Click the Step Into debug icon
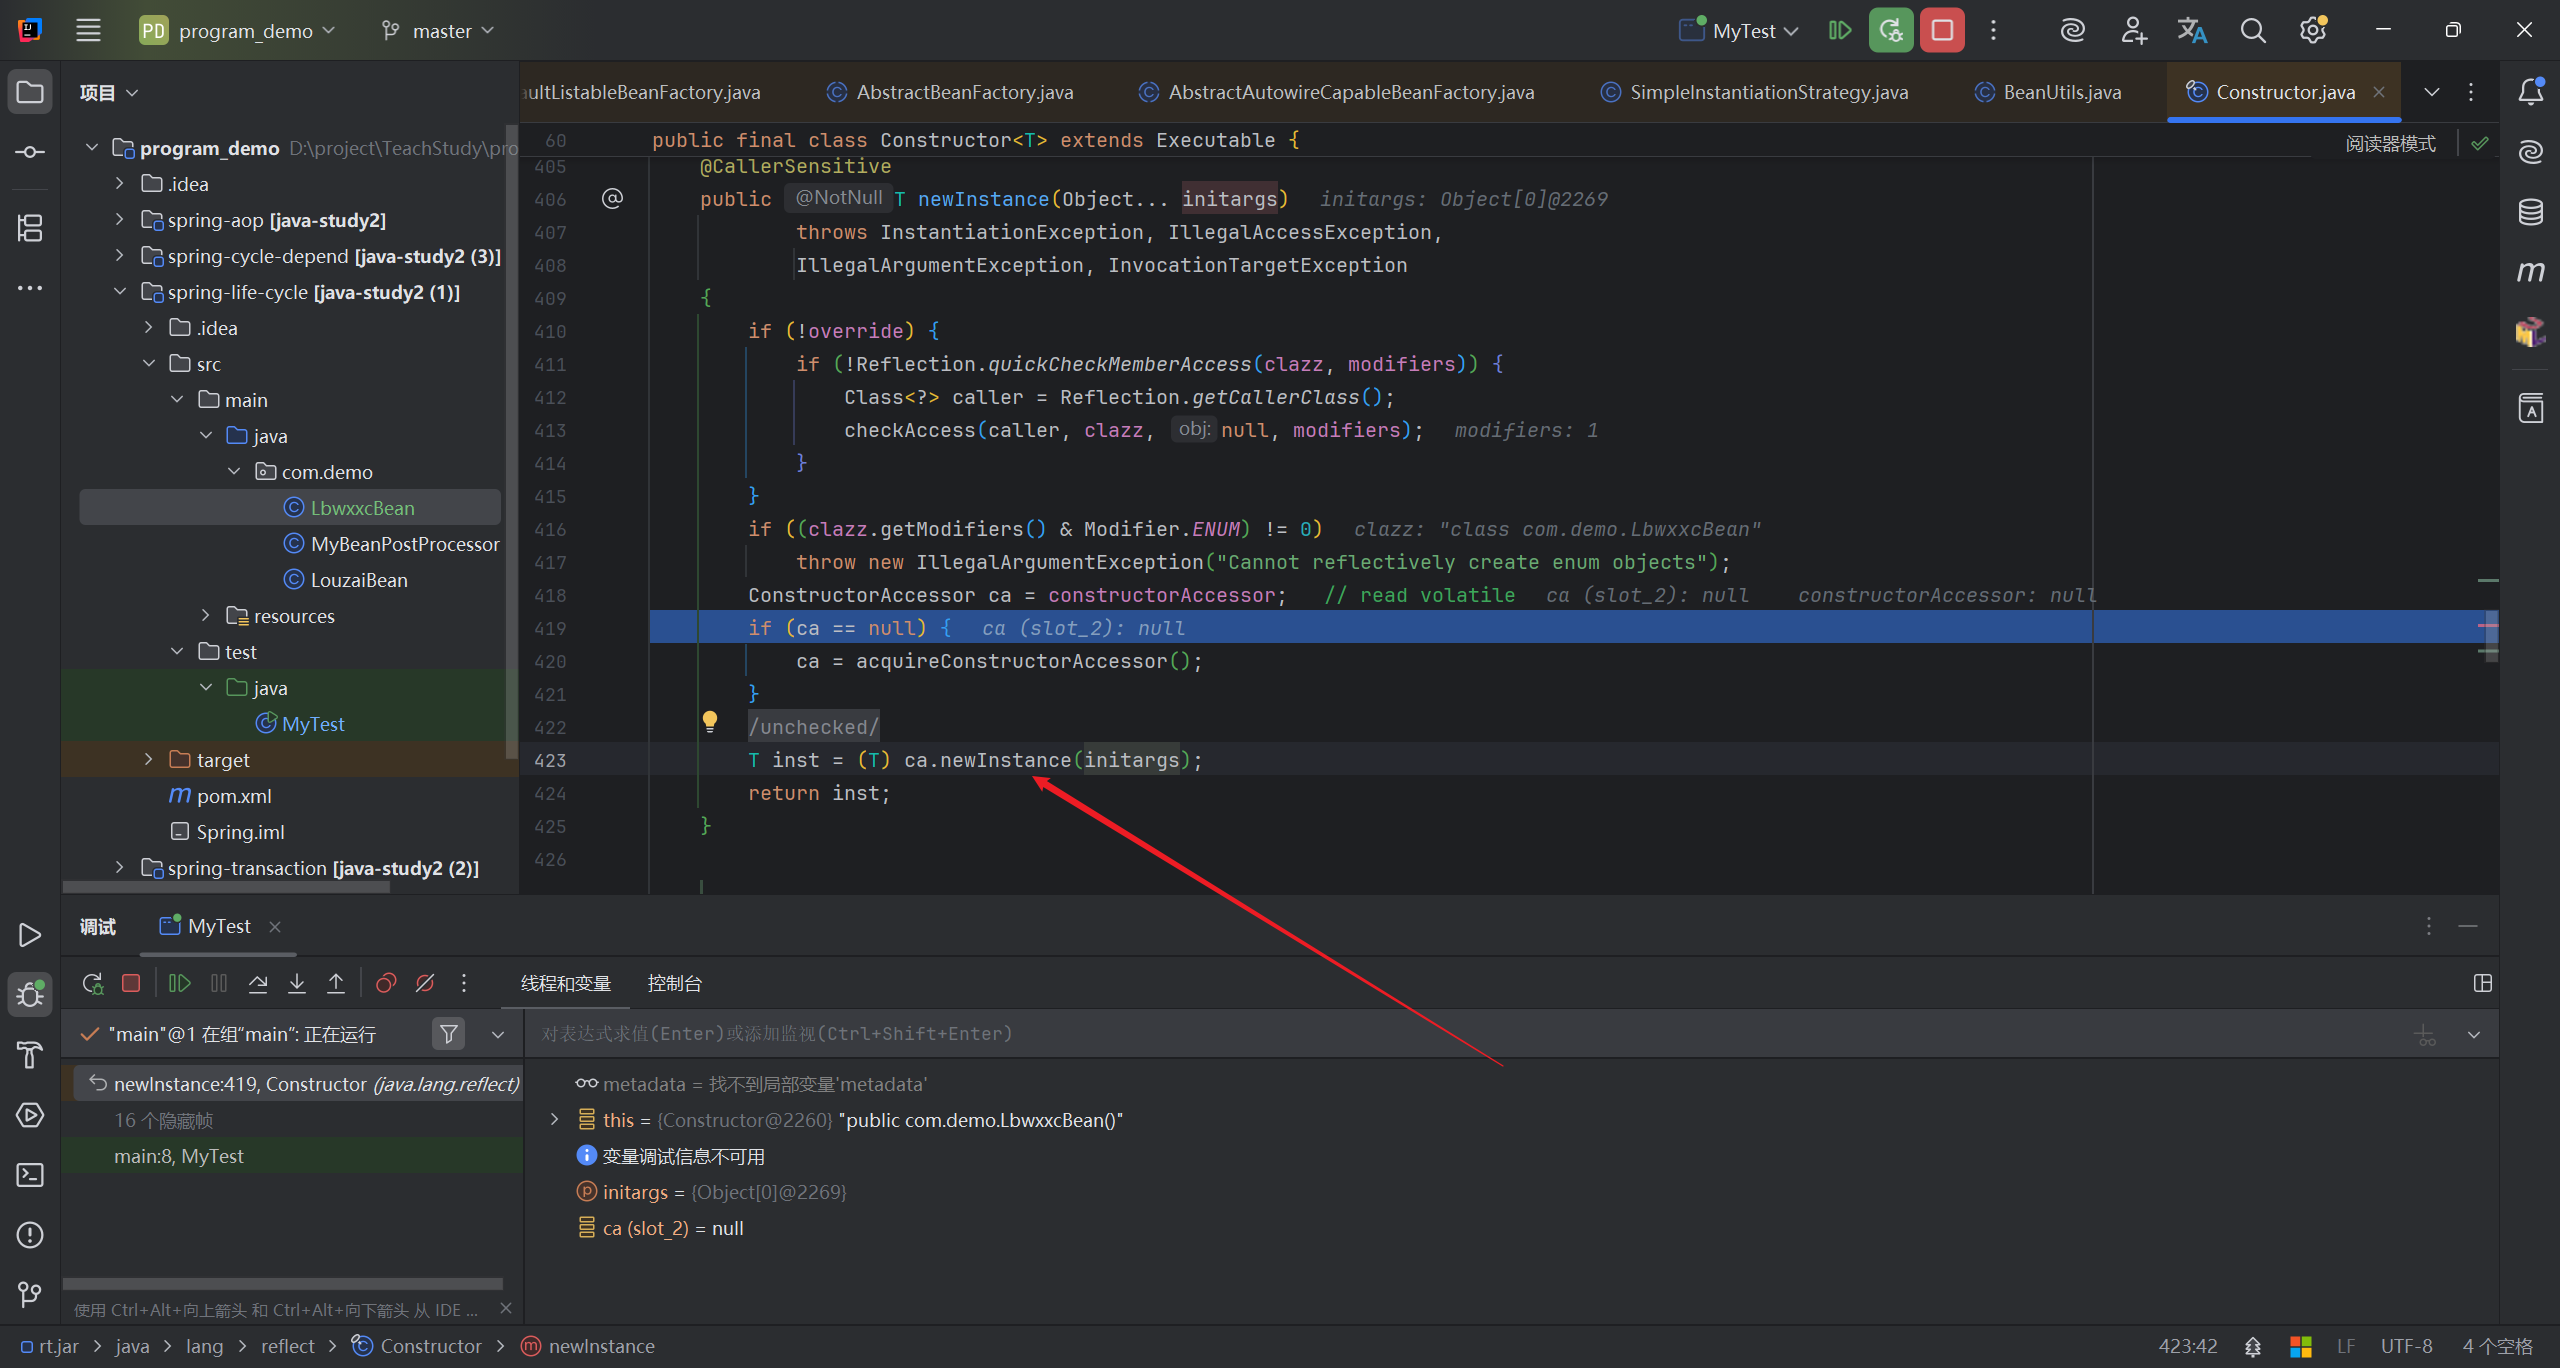Viewport: 2560px width, 1368px height. [297, 983]
